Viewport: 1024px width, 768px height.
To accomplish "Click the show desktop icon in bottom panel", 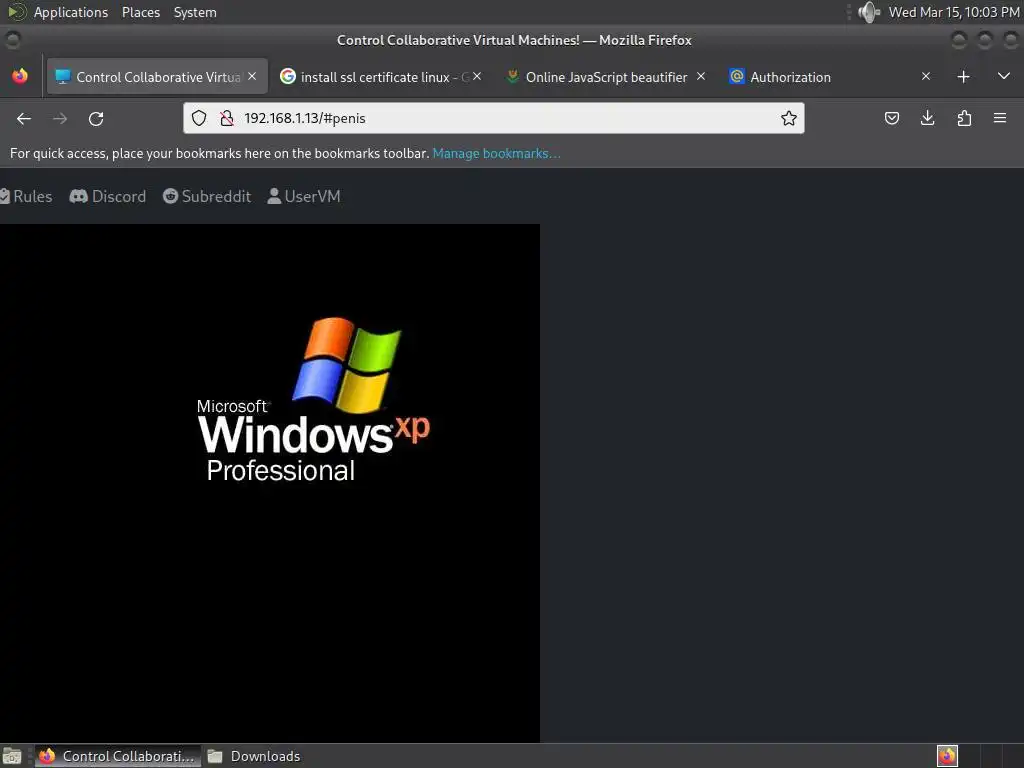I will point(12,756).
